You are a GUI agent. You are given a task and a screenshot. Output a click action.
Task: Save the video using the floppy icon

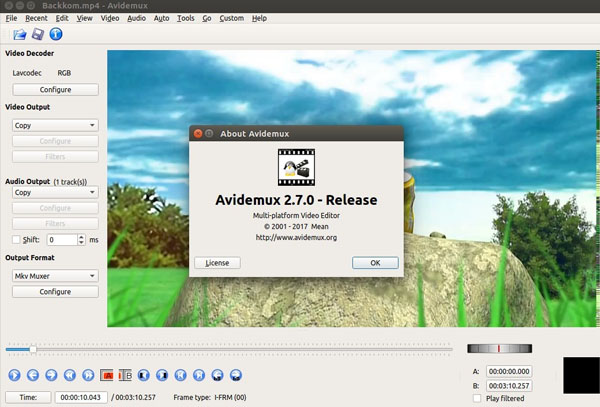click(38, 34)
